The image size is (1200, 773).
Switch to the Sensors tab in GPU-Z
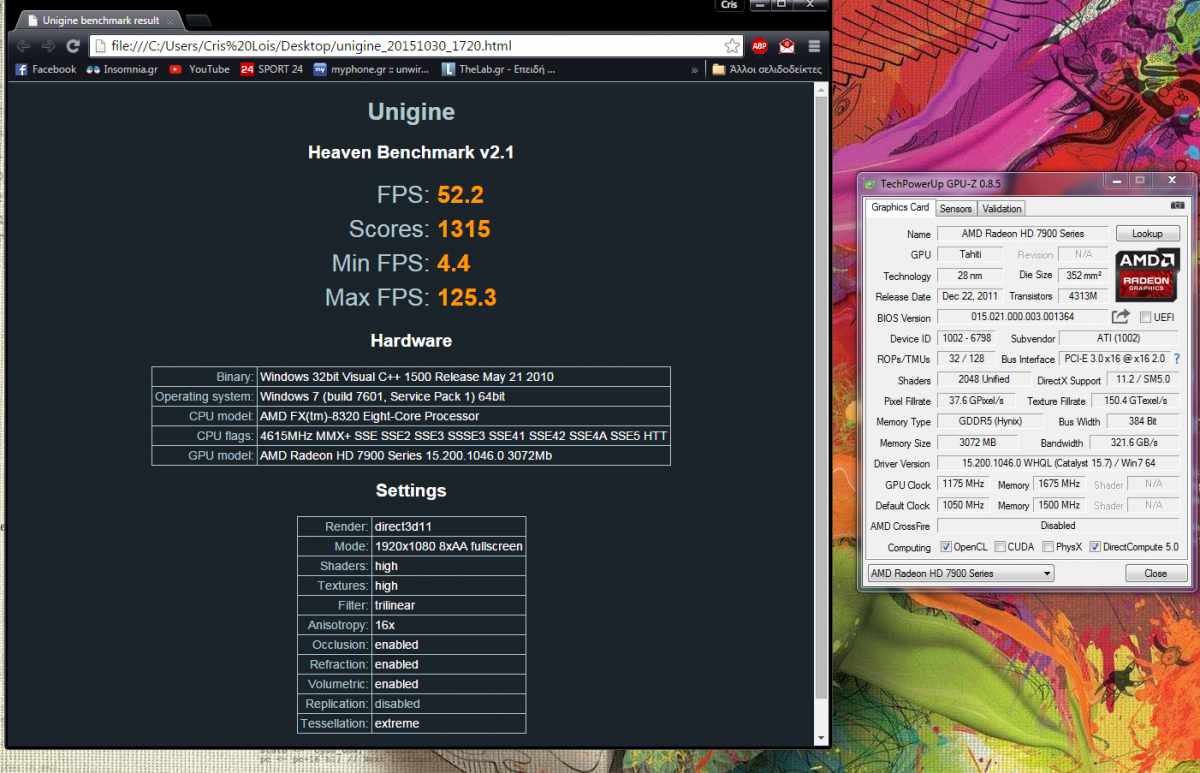pyautogui.click(x=956, y=209)
